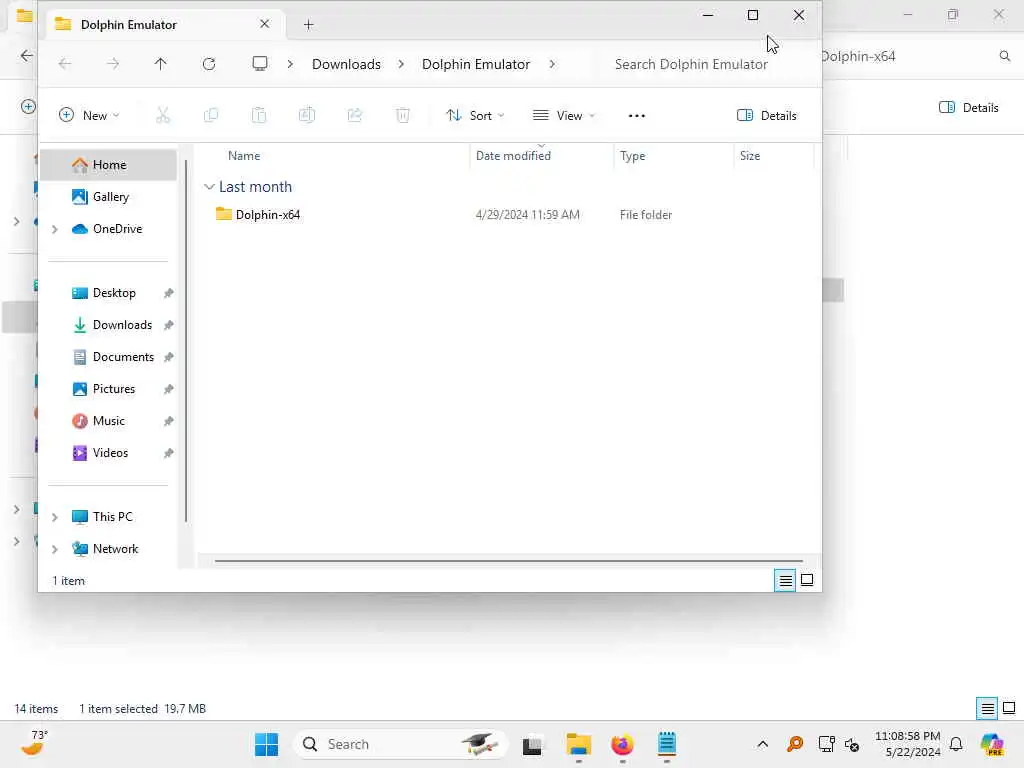The image size is (1024, 768).
Task: Click the horizontal scrollbar in file list
Action: click(508, 560)
